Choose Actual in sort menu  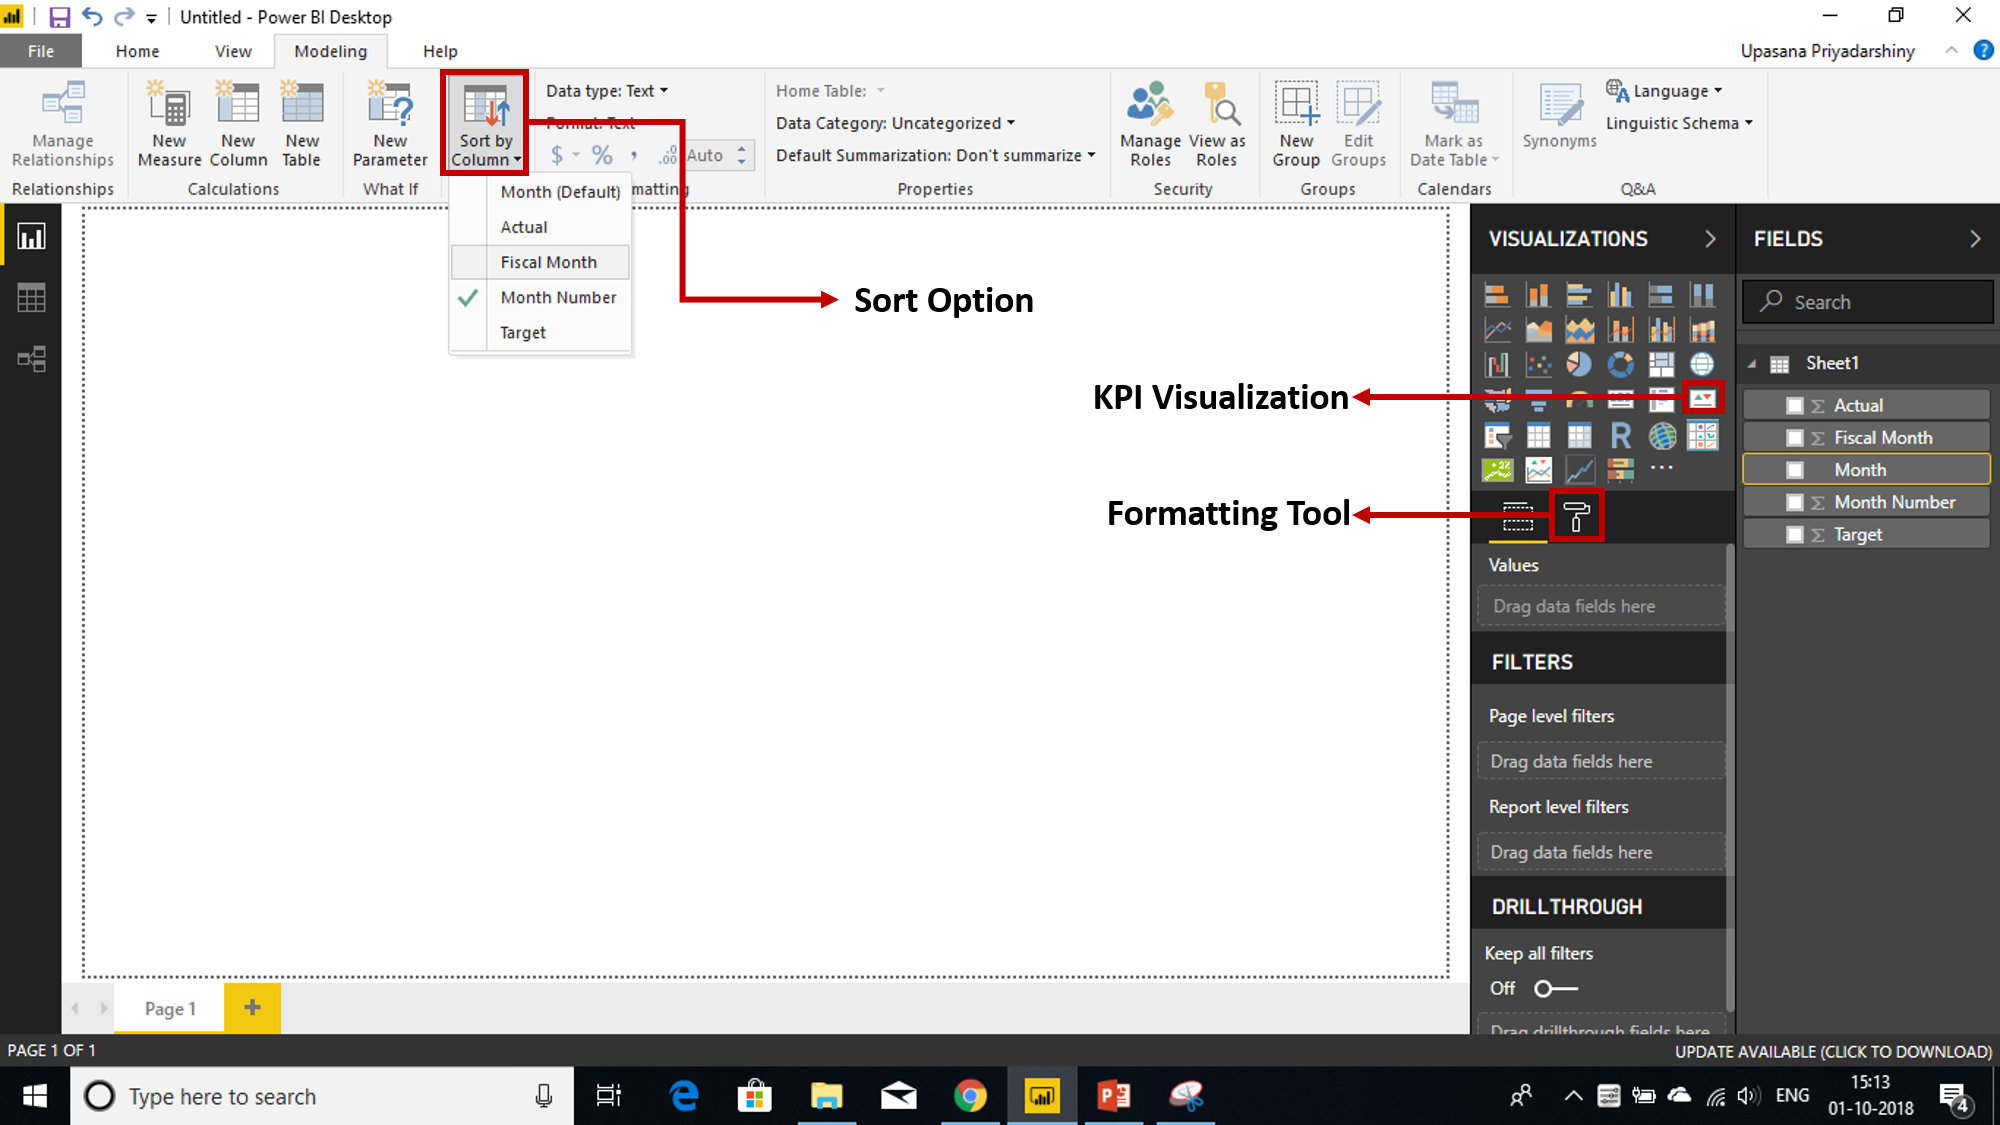point(540,227)
